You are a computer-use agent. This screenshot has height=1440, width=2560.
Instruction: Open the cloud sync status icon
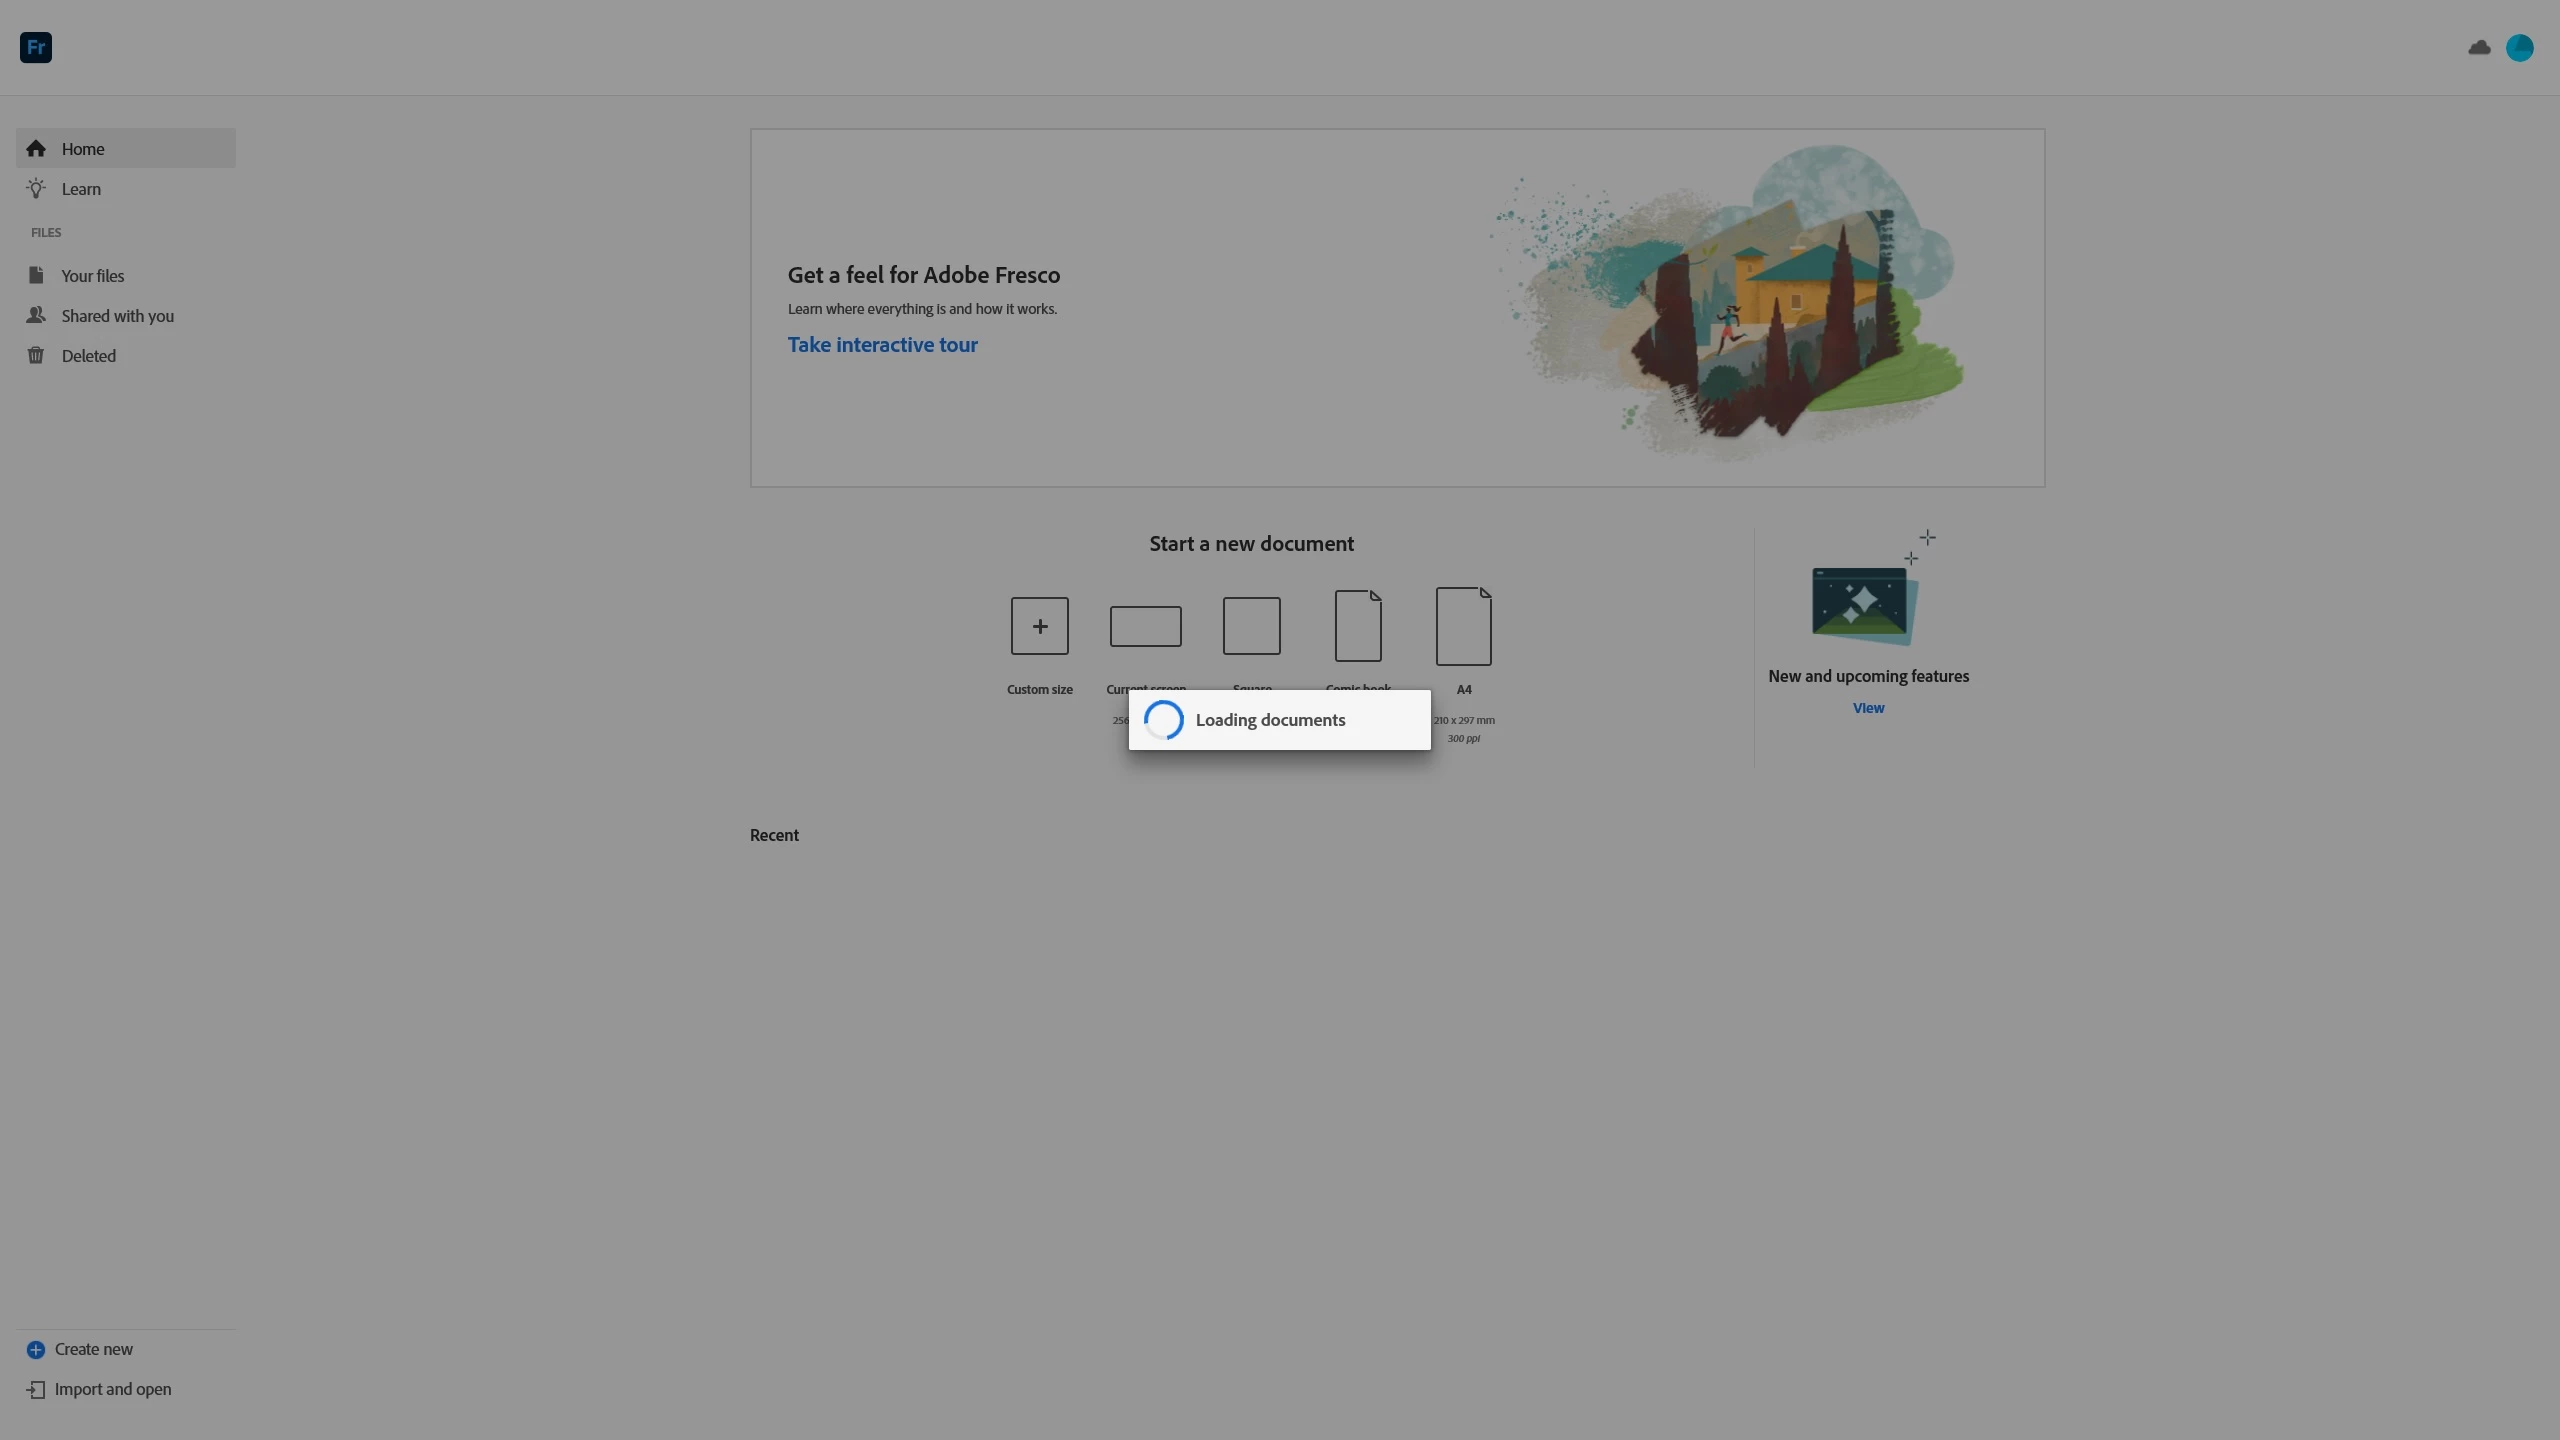pos(2479,47)
